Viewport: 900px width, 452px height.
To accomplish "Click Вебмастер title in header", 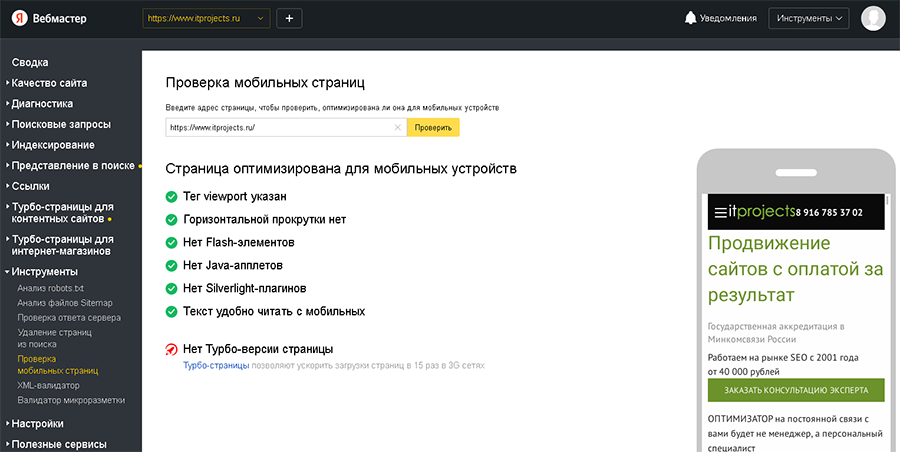I will [60, 19].
